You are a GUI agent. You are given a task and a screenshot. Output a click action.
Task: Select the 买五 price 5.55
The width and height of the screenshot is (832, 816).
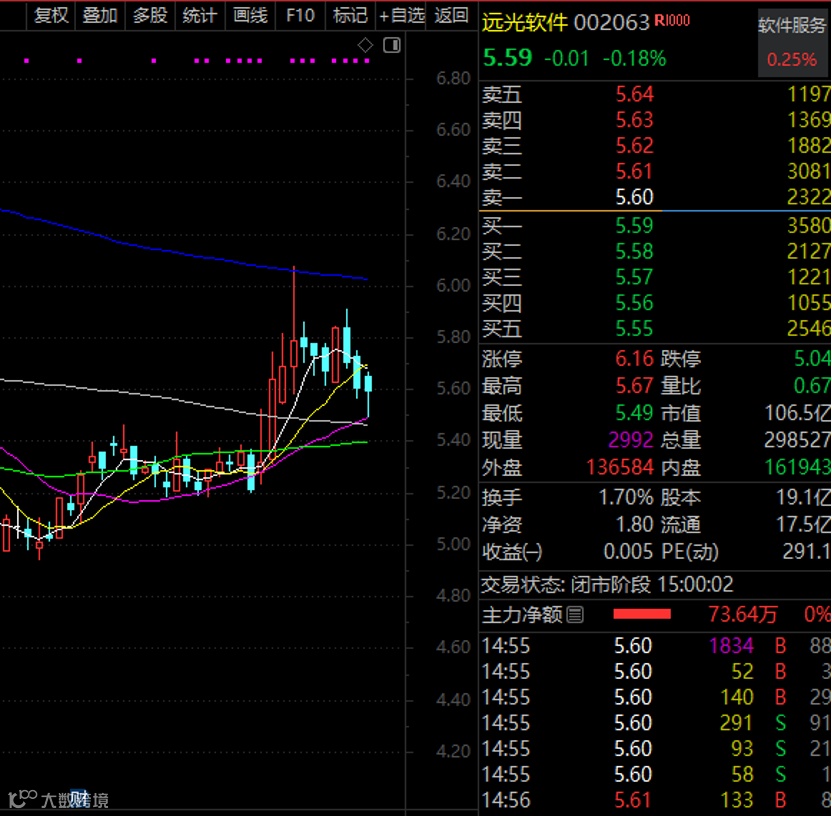click(x=635, y=329)
